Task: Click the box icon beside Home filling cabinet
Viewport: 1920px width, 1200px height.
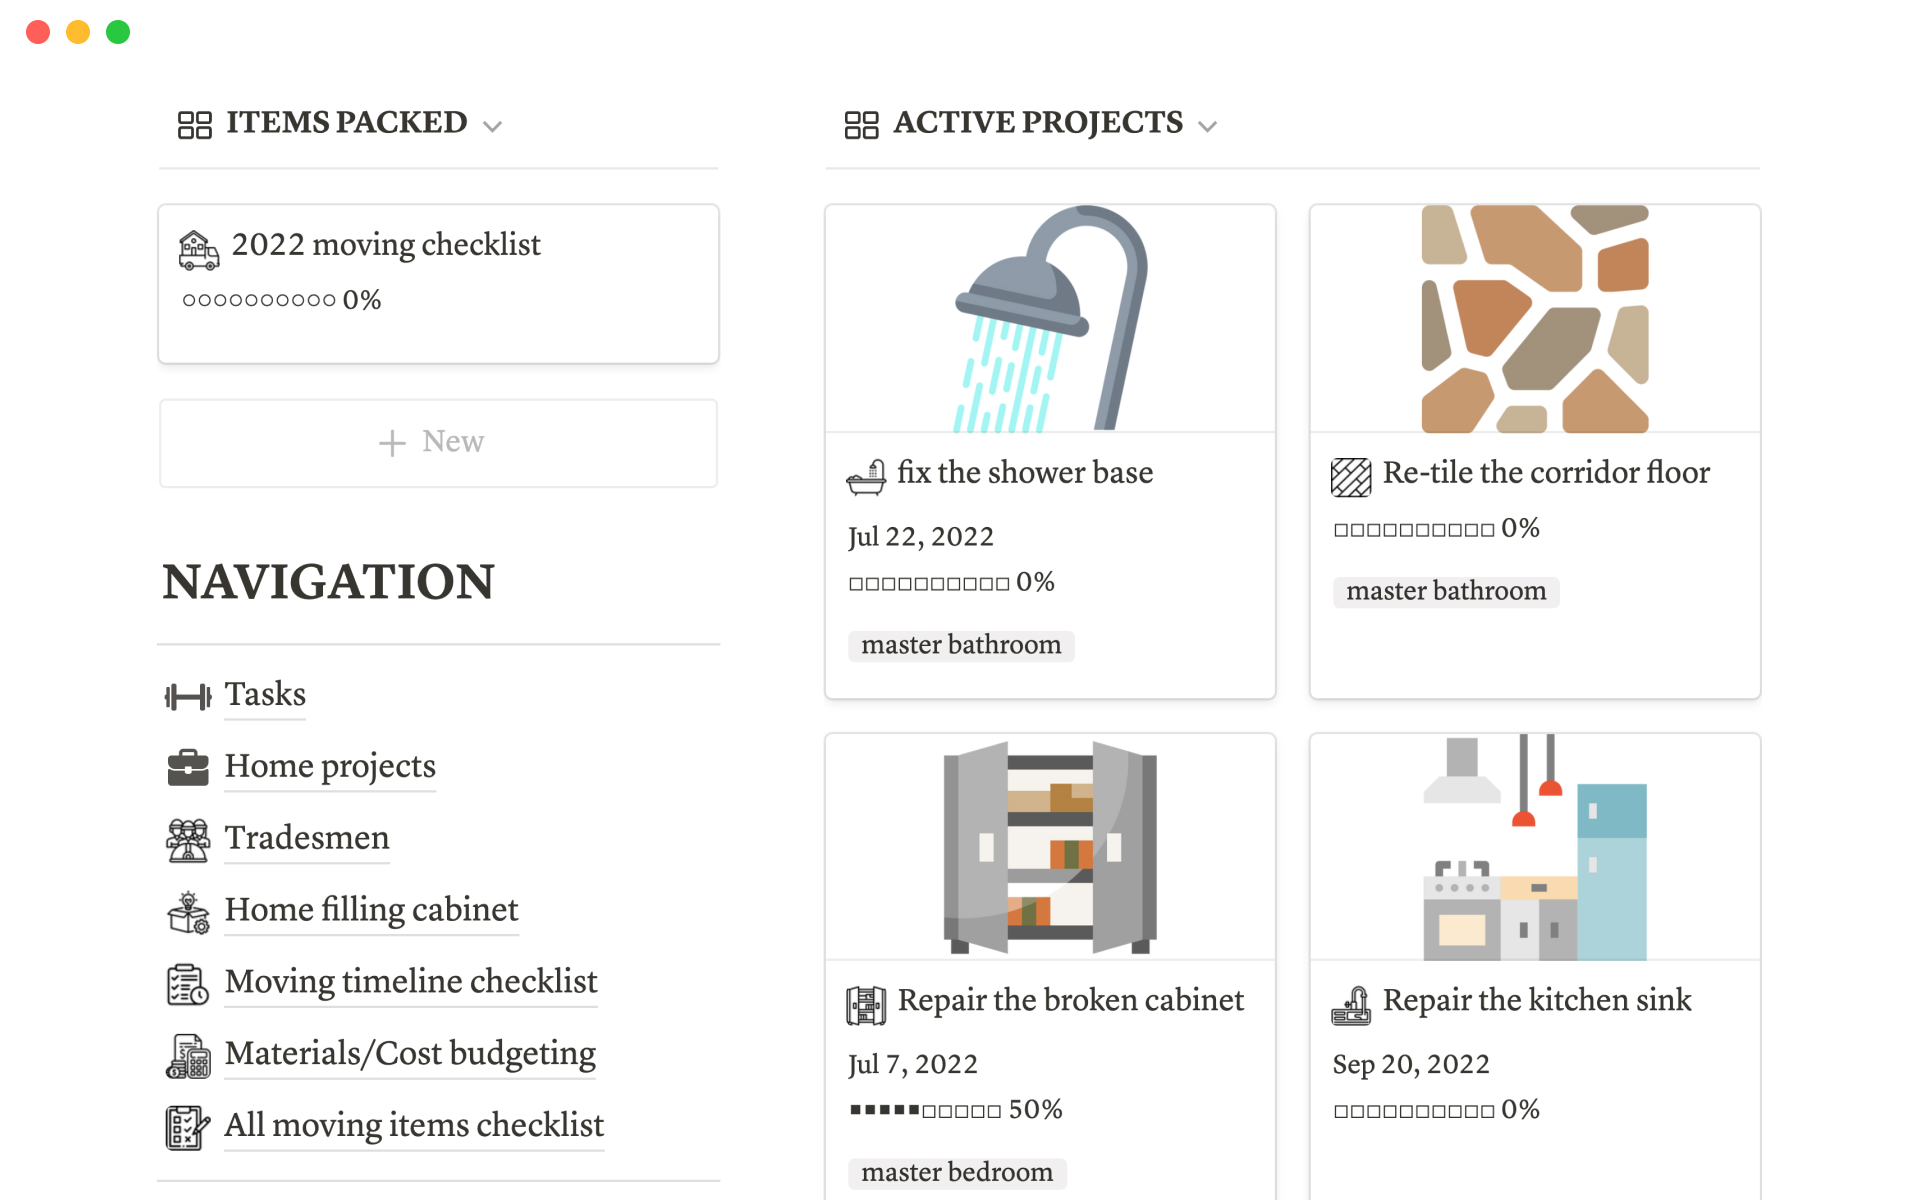Action: pyautogui.click(x=188, y=912)
